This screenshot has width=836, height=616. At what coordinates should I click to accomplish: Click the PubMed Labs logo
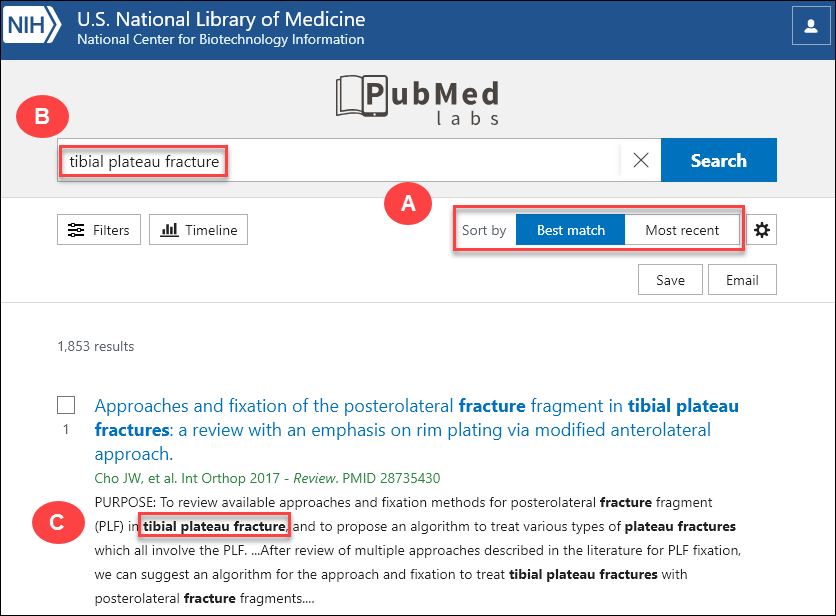tap(417, 101)
